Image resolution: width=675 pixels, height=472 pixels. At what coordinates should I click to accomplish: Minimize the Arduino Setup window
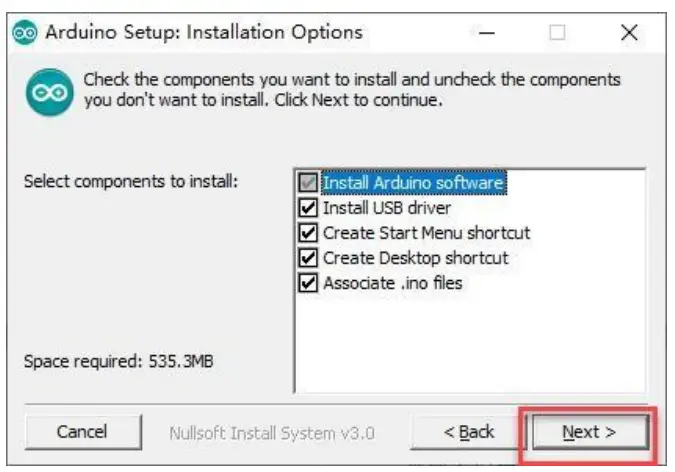point(487,33)
